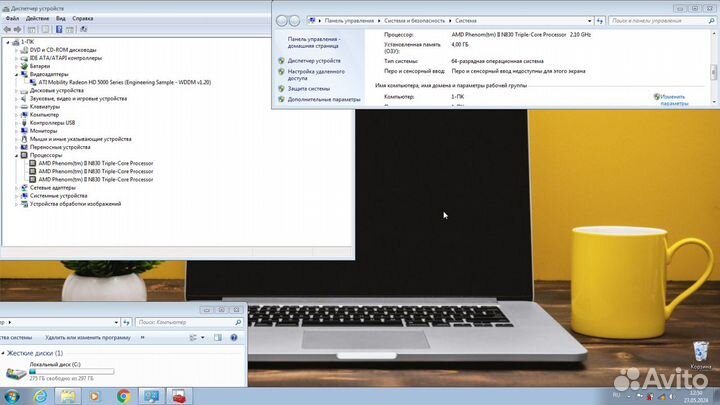
Task: Select ATI Mobility Radeon HD 5000 Series device
Action: tap(124, 83)
